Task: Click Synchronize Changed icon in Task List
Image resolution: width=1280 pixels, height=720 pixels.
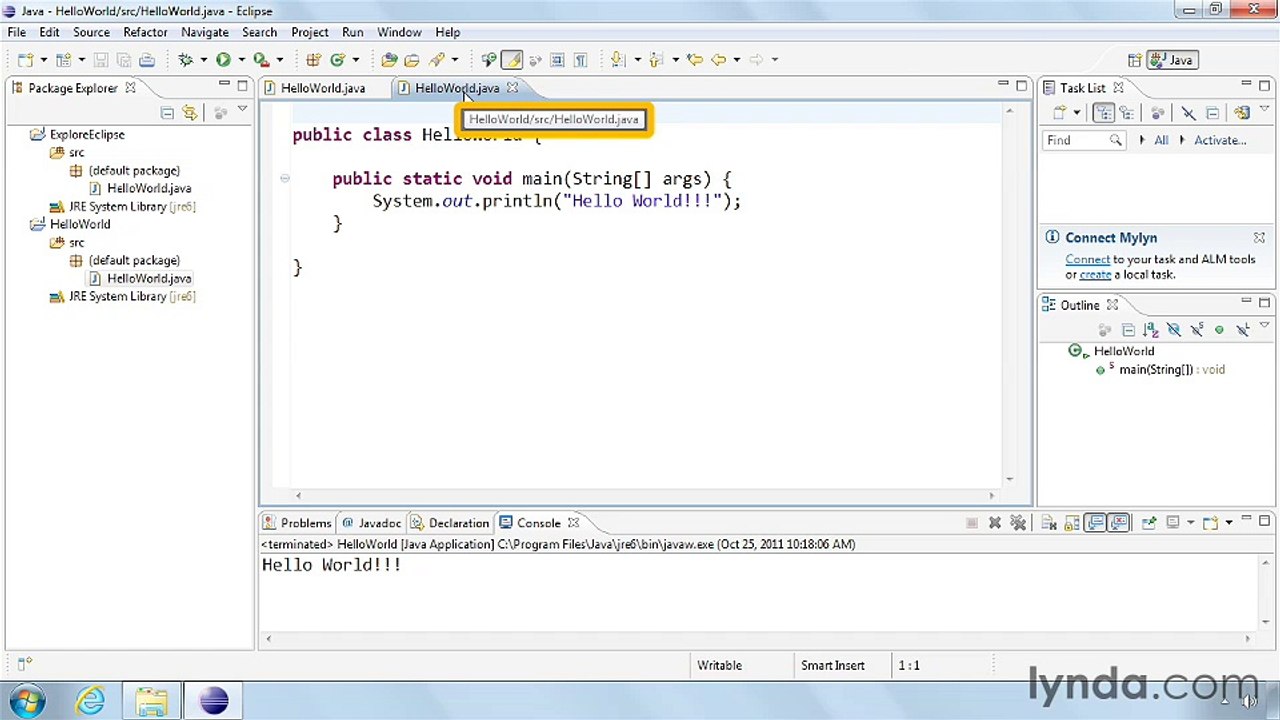Action: pos(1241,113)
